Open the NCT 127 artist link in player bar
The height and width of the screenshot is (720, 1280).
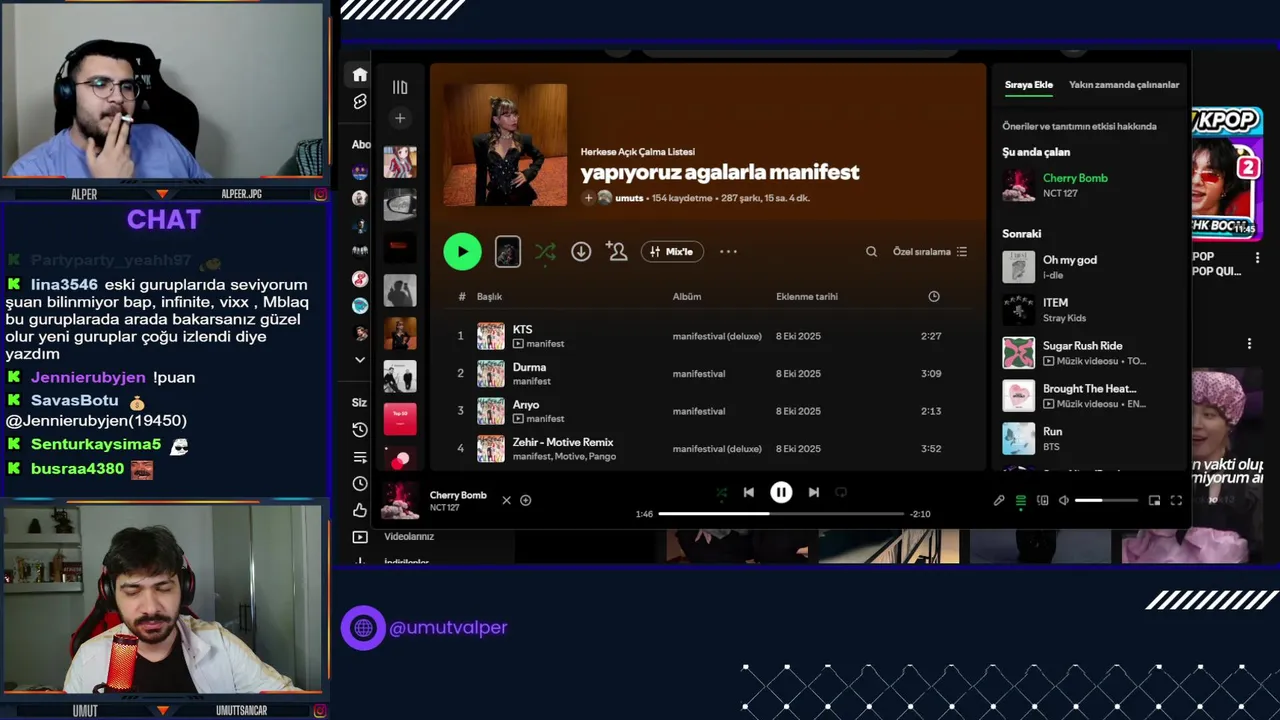pos(446,508)
